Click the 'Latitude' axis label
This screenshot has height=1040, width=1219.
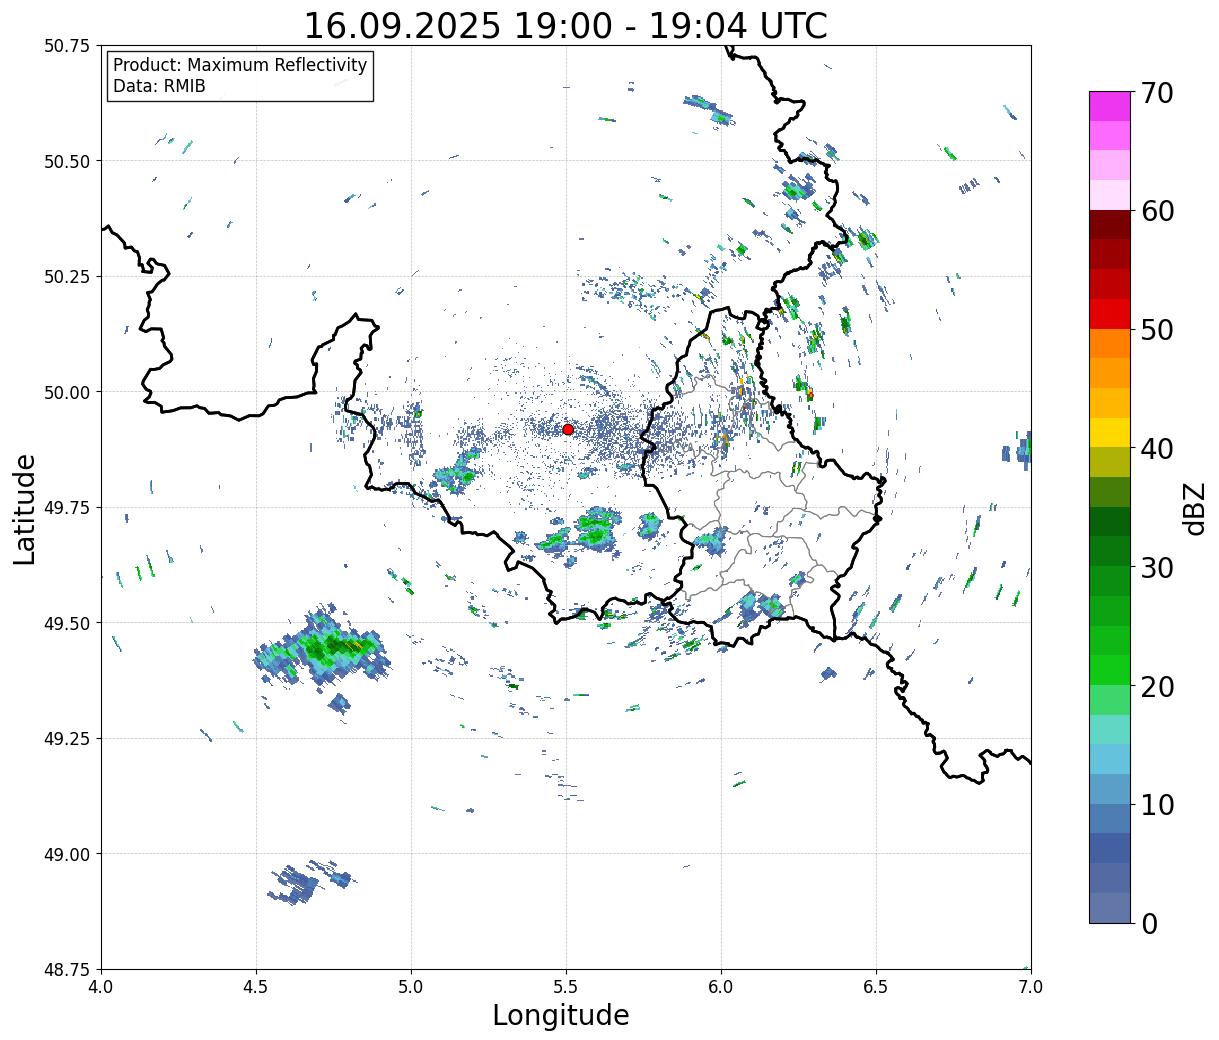click(25, 508)
